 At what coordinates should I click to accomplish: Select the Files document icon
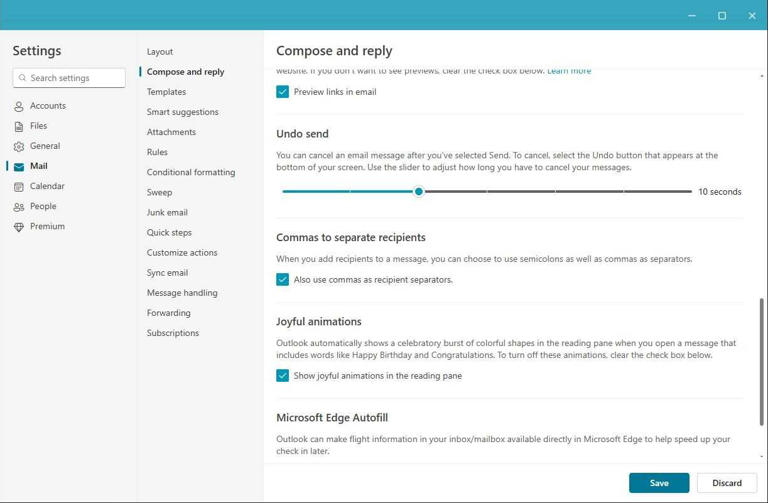point(19,126)
